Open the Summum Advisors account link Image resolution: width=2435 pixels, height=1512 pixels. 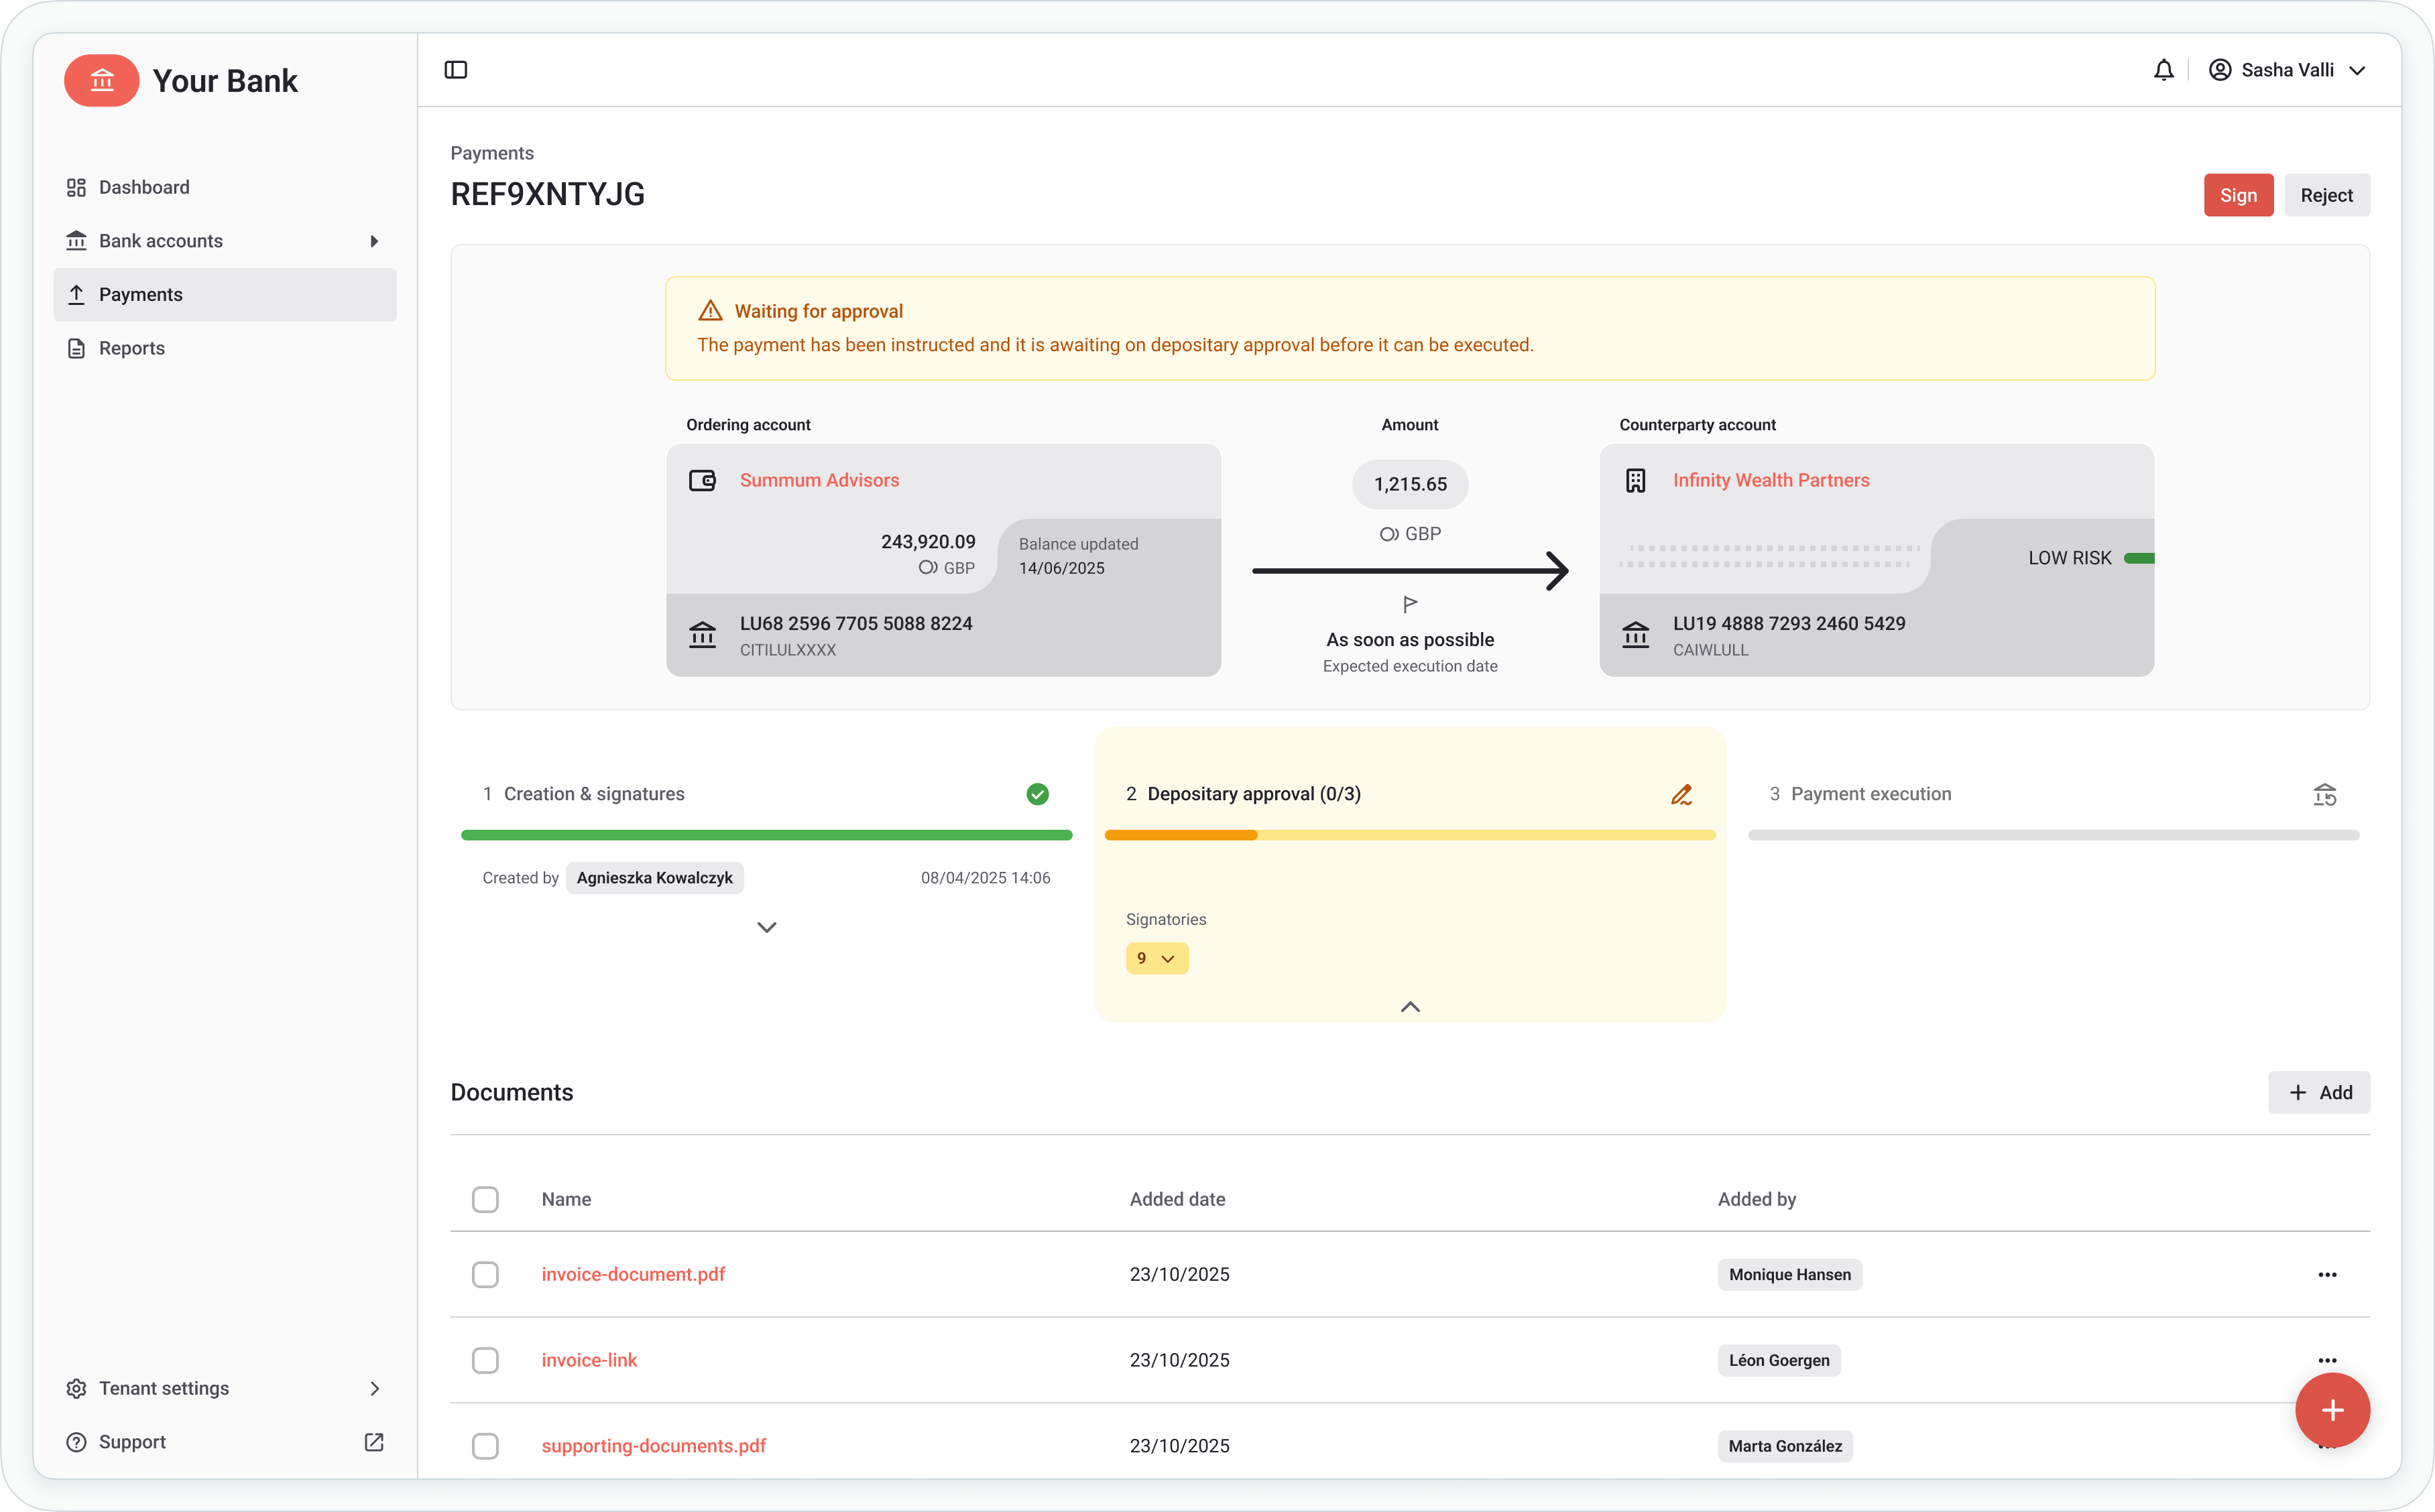click(x=819, y=480)
